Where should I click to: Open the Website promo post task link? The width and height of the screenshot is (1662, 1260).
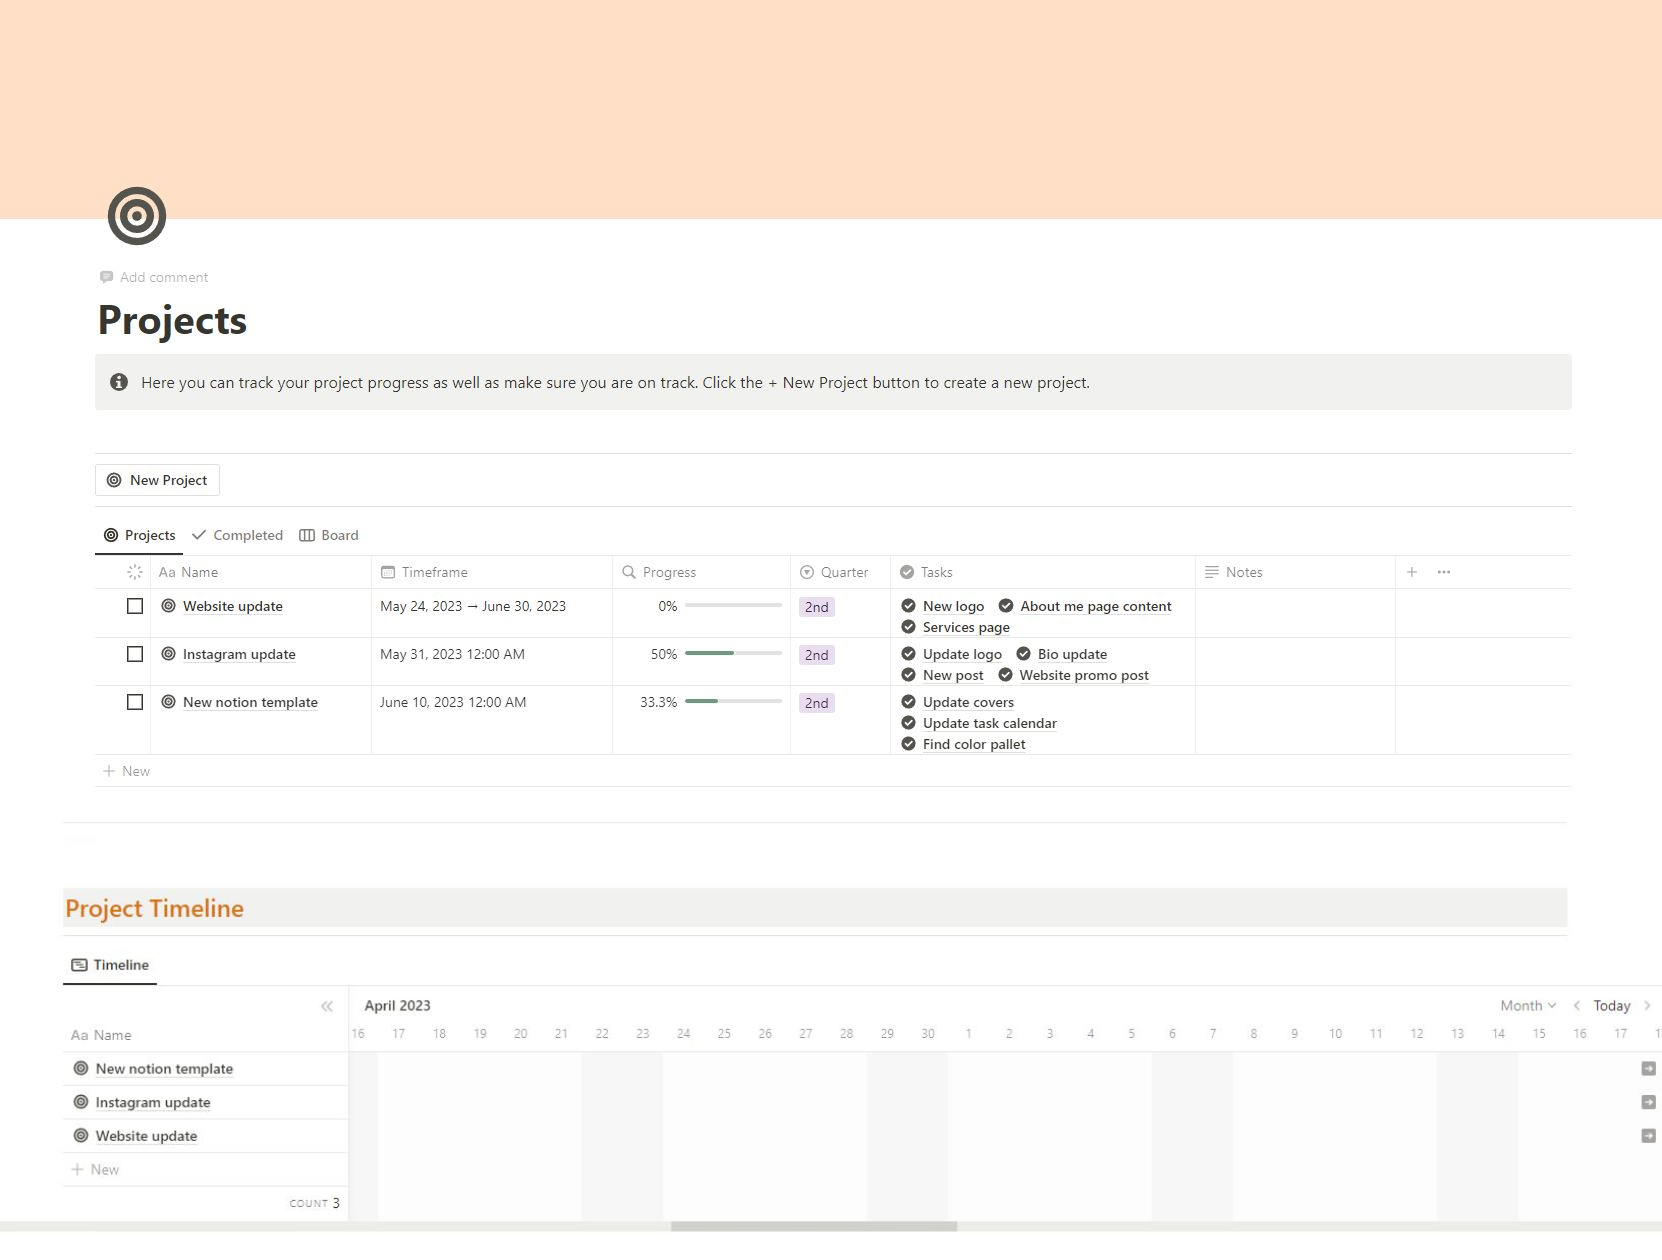pos(1084,675)
